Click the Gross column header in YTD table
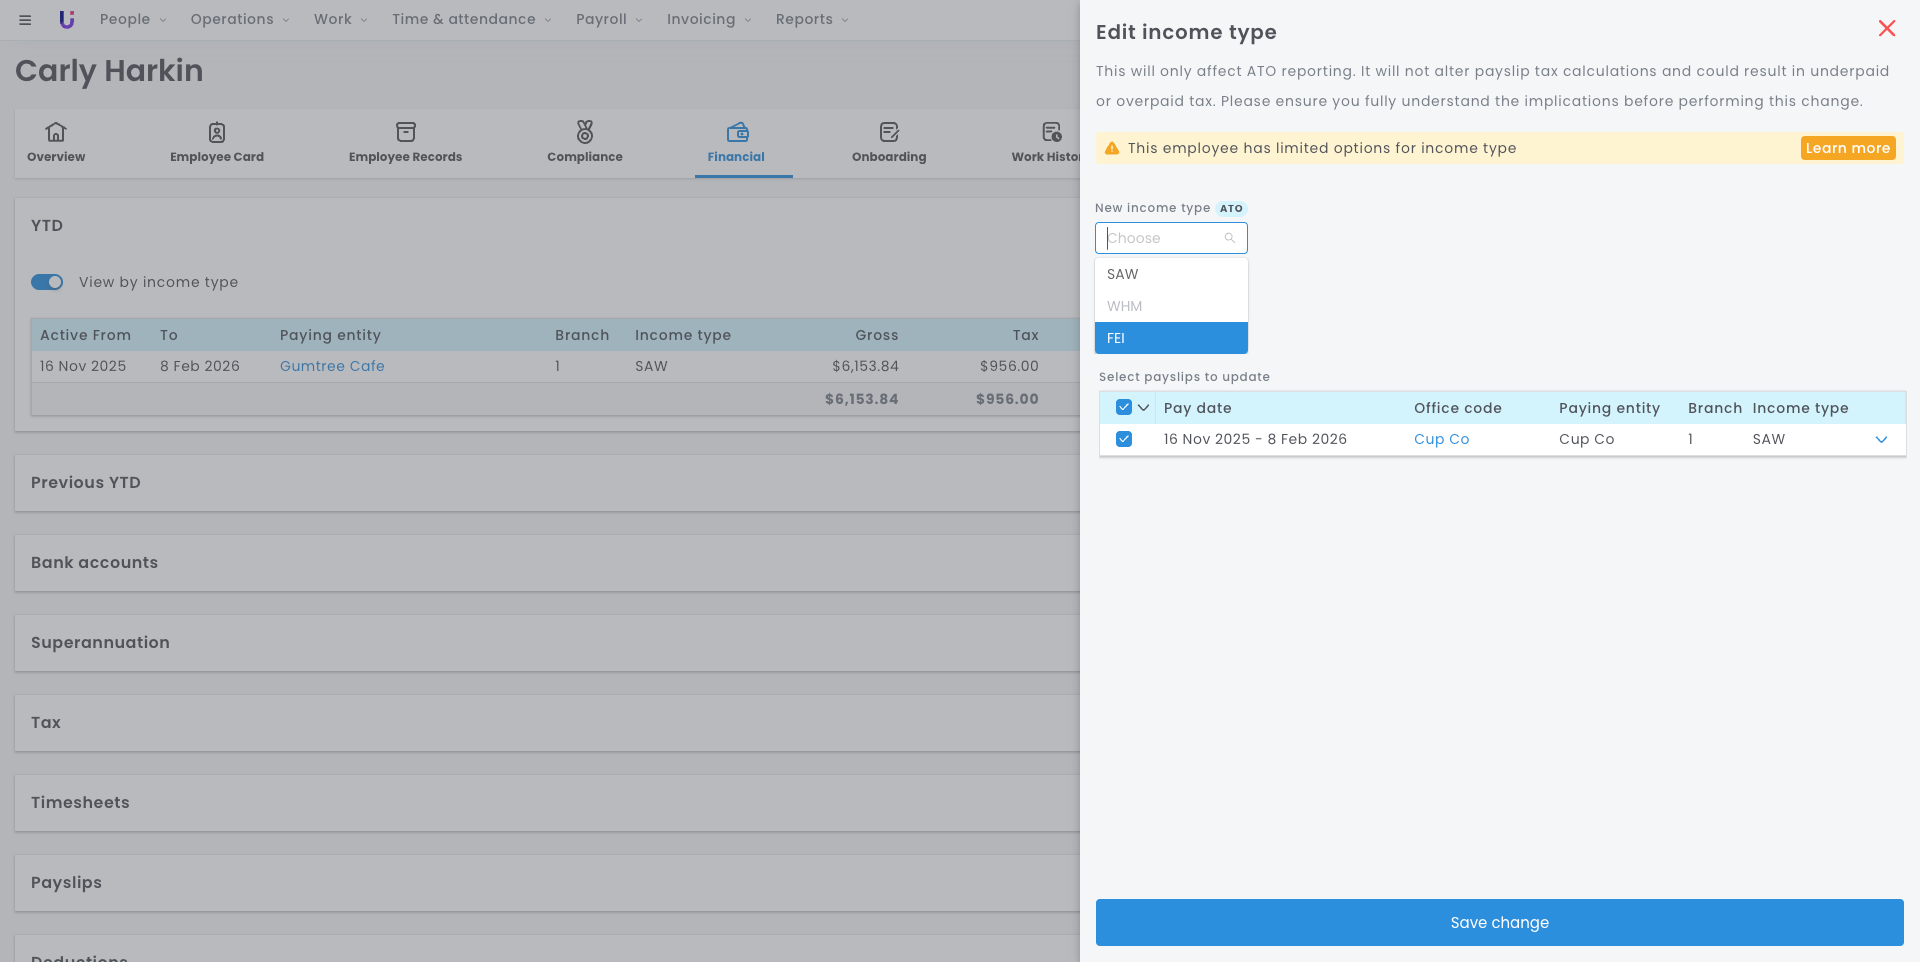Image resolution: width=1920 pixels, height=962 pixels. [x=876, y=335]
